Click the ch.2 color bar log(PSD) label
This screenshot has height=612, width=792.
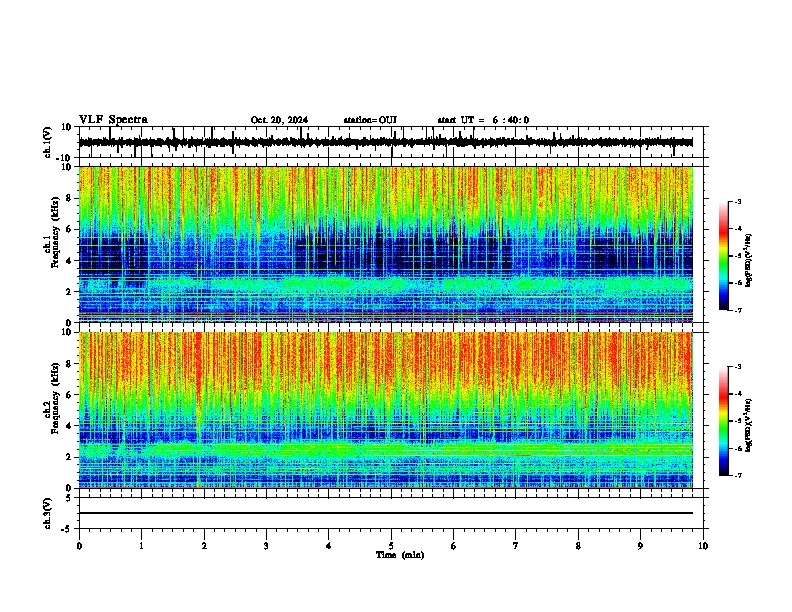tap(749, 425)
